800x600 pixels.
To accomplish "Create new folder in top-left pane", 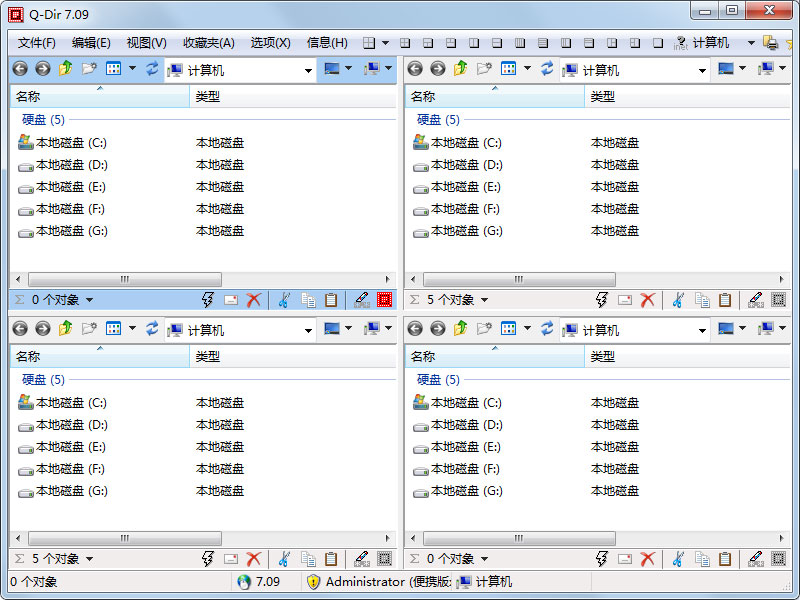I will coord(89,68).
